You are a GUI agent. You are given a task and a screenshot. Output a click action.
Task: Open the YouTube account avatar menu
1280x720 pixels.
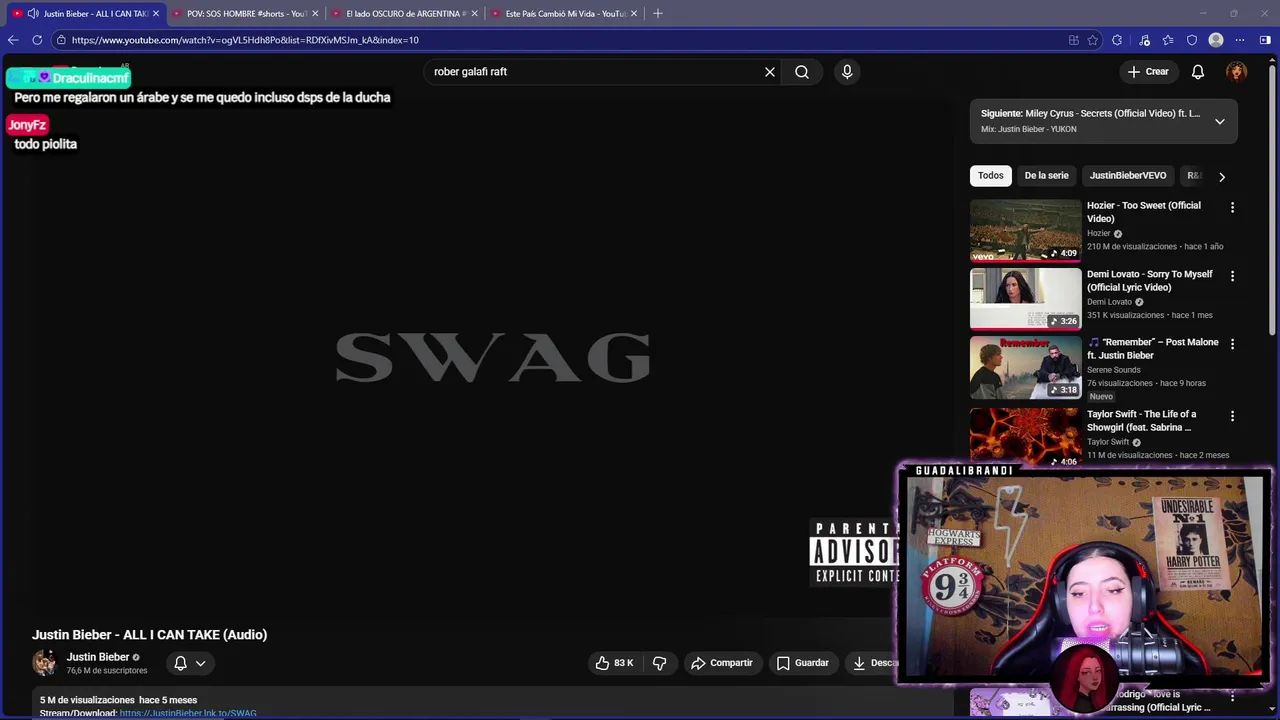coord(1237,72)
